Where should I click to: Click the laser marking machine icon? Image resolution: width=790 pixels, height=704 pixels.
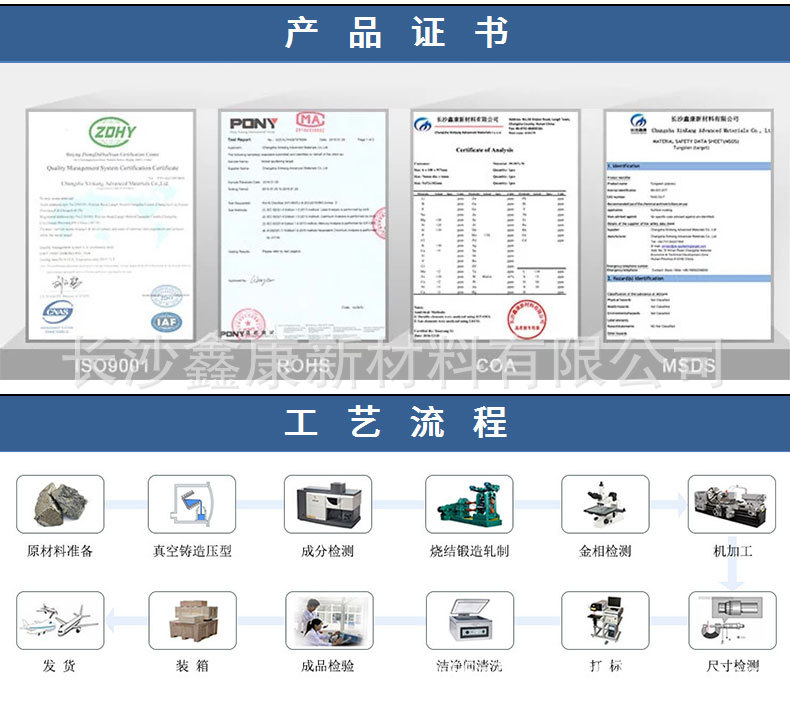point(605,620)
